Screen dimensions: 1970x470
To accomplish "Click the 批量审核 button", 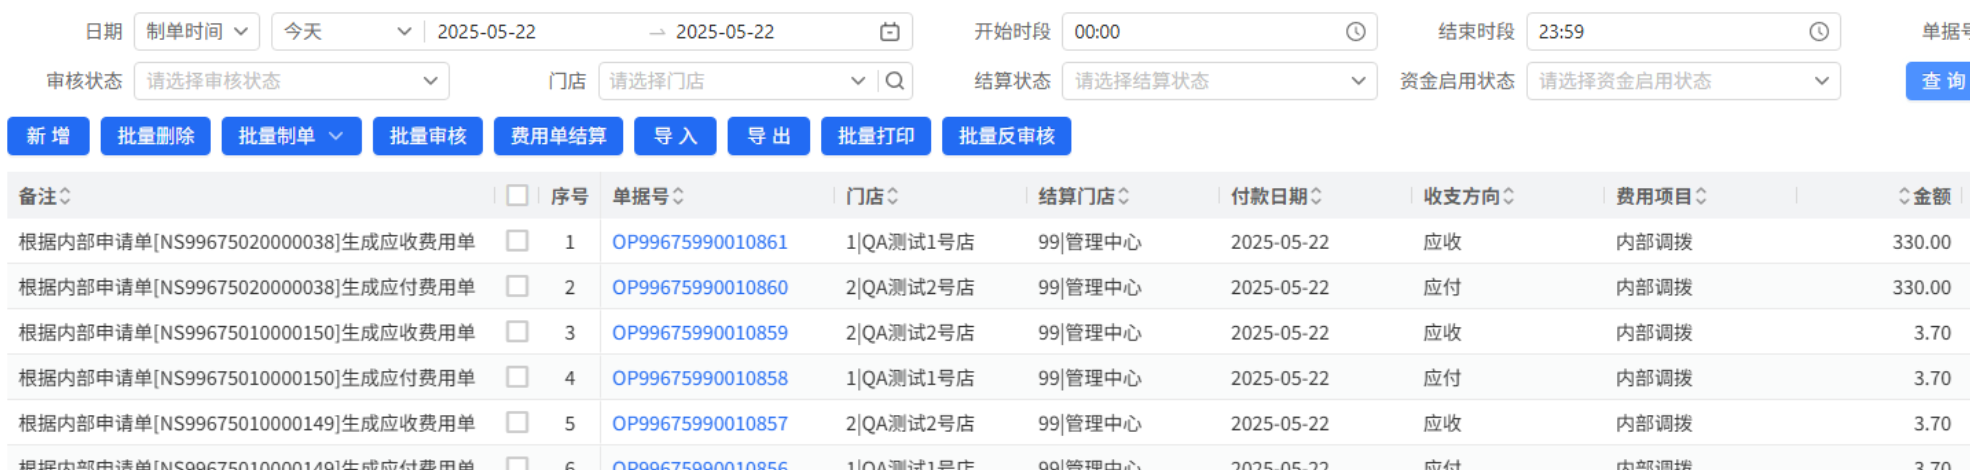I will coord(428,136).
